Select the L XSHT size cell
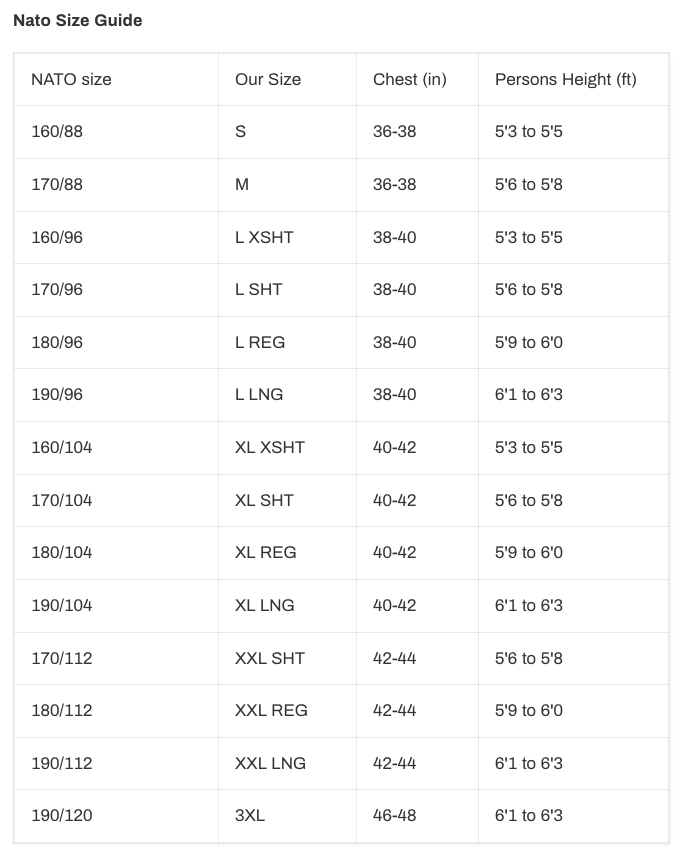This screenshot has height=854, width=681. [264, 237]
